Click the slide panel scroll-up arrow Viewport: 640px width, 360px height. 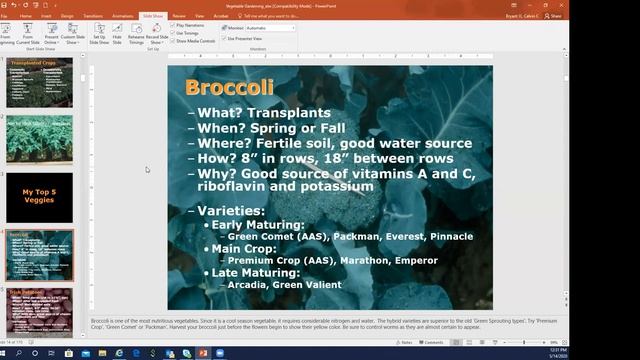tap(83, 56)
